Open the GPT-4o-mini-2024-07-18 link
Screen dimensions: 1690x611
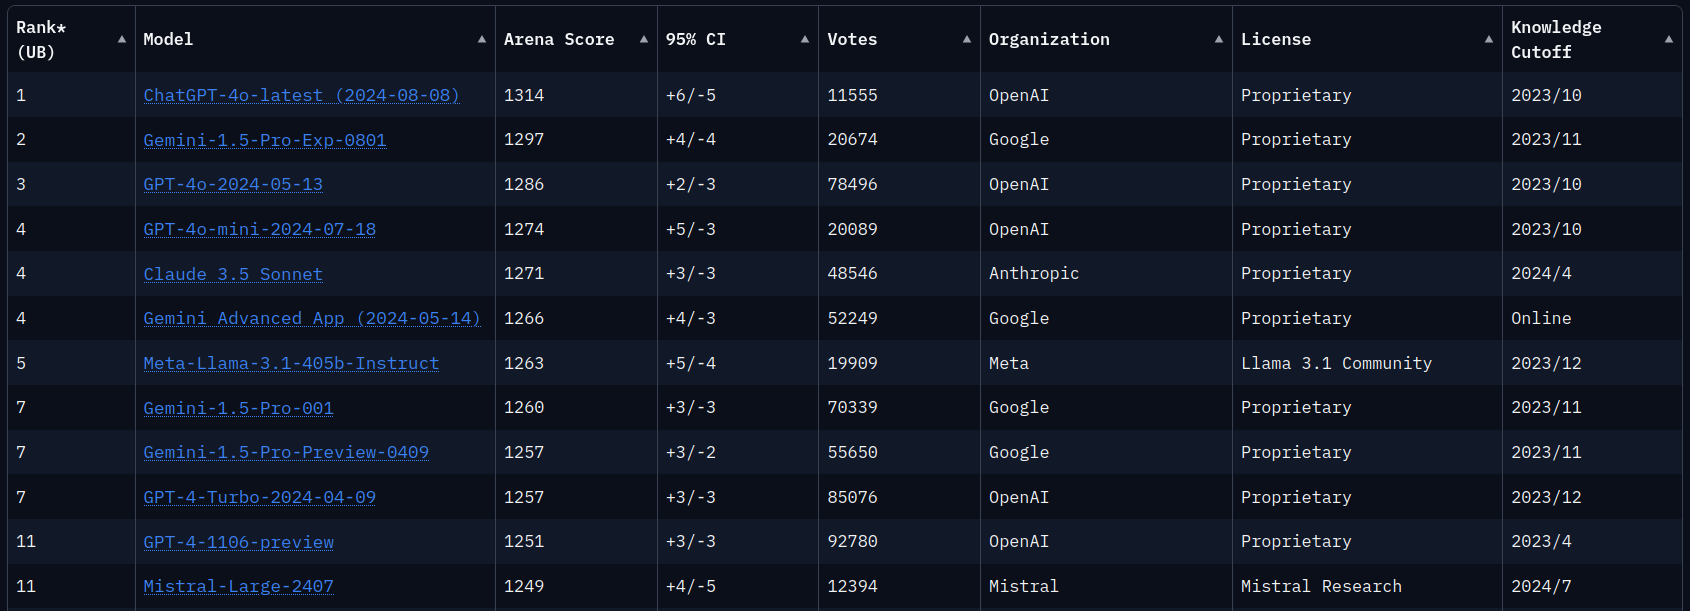260,229
